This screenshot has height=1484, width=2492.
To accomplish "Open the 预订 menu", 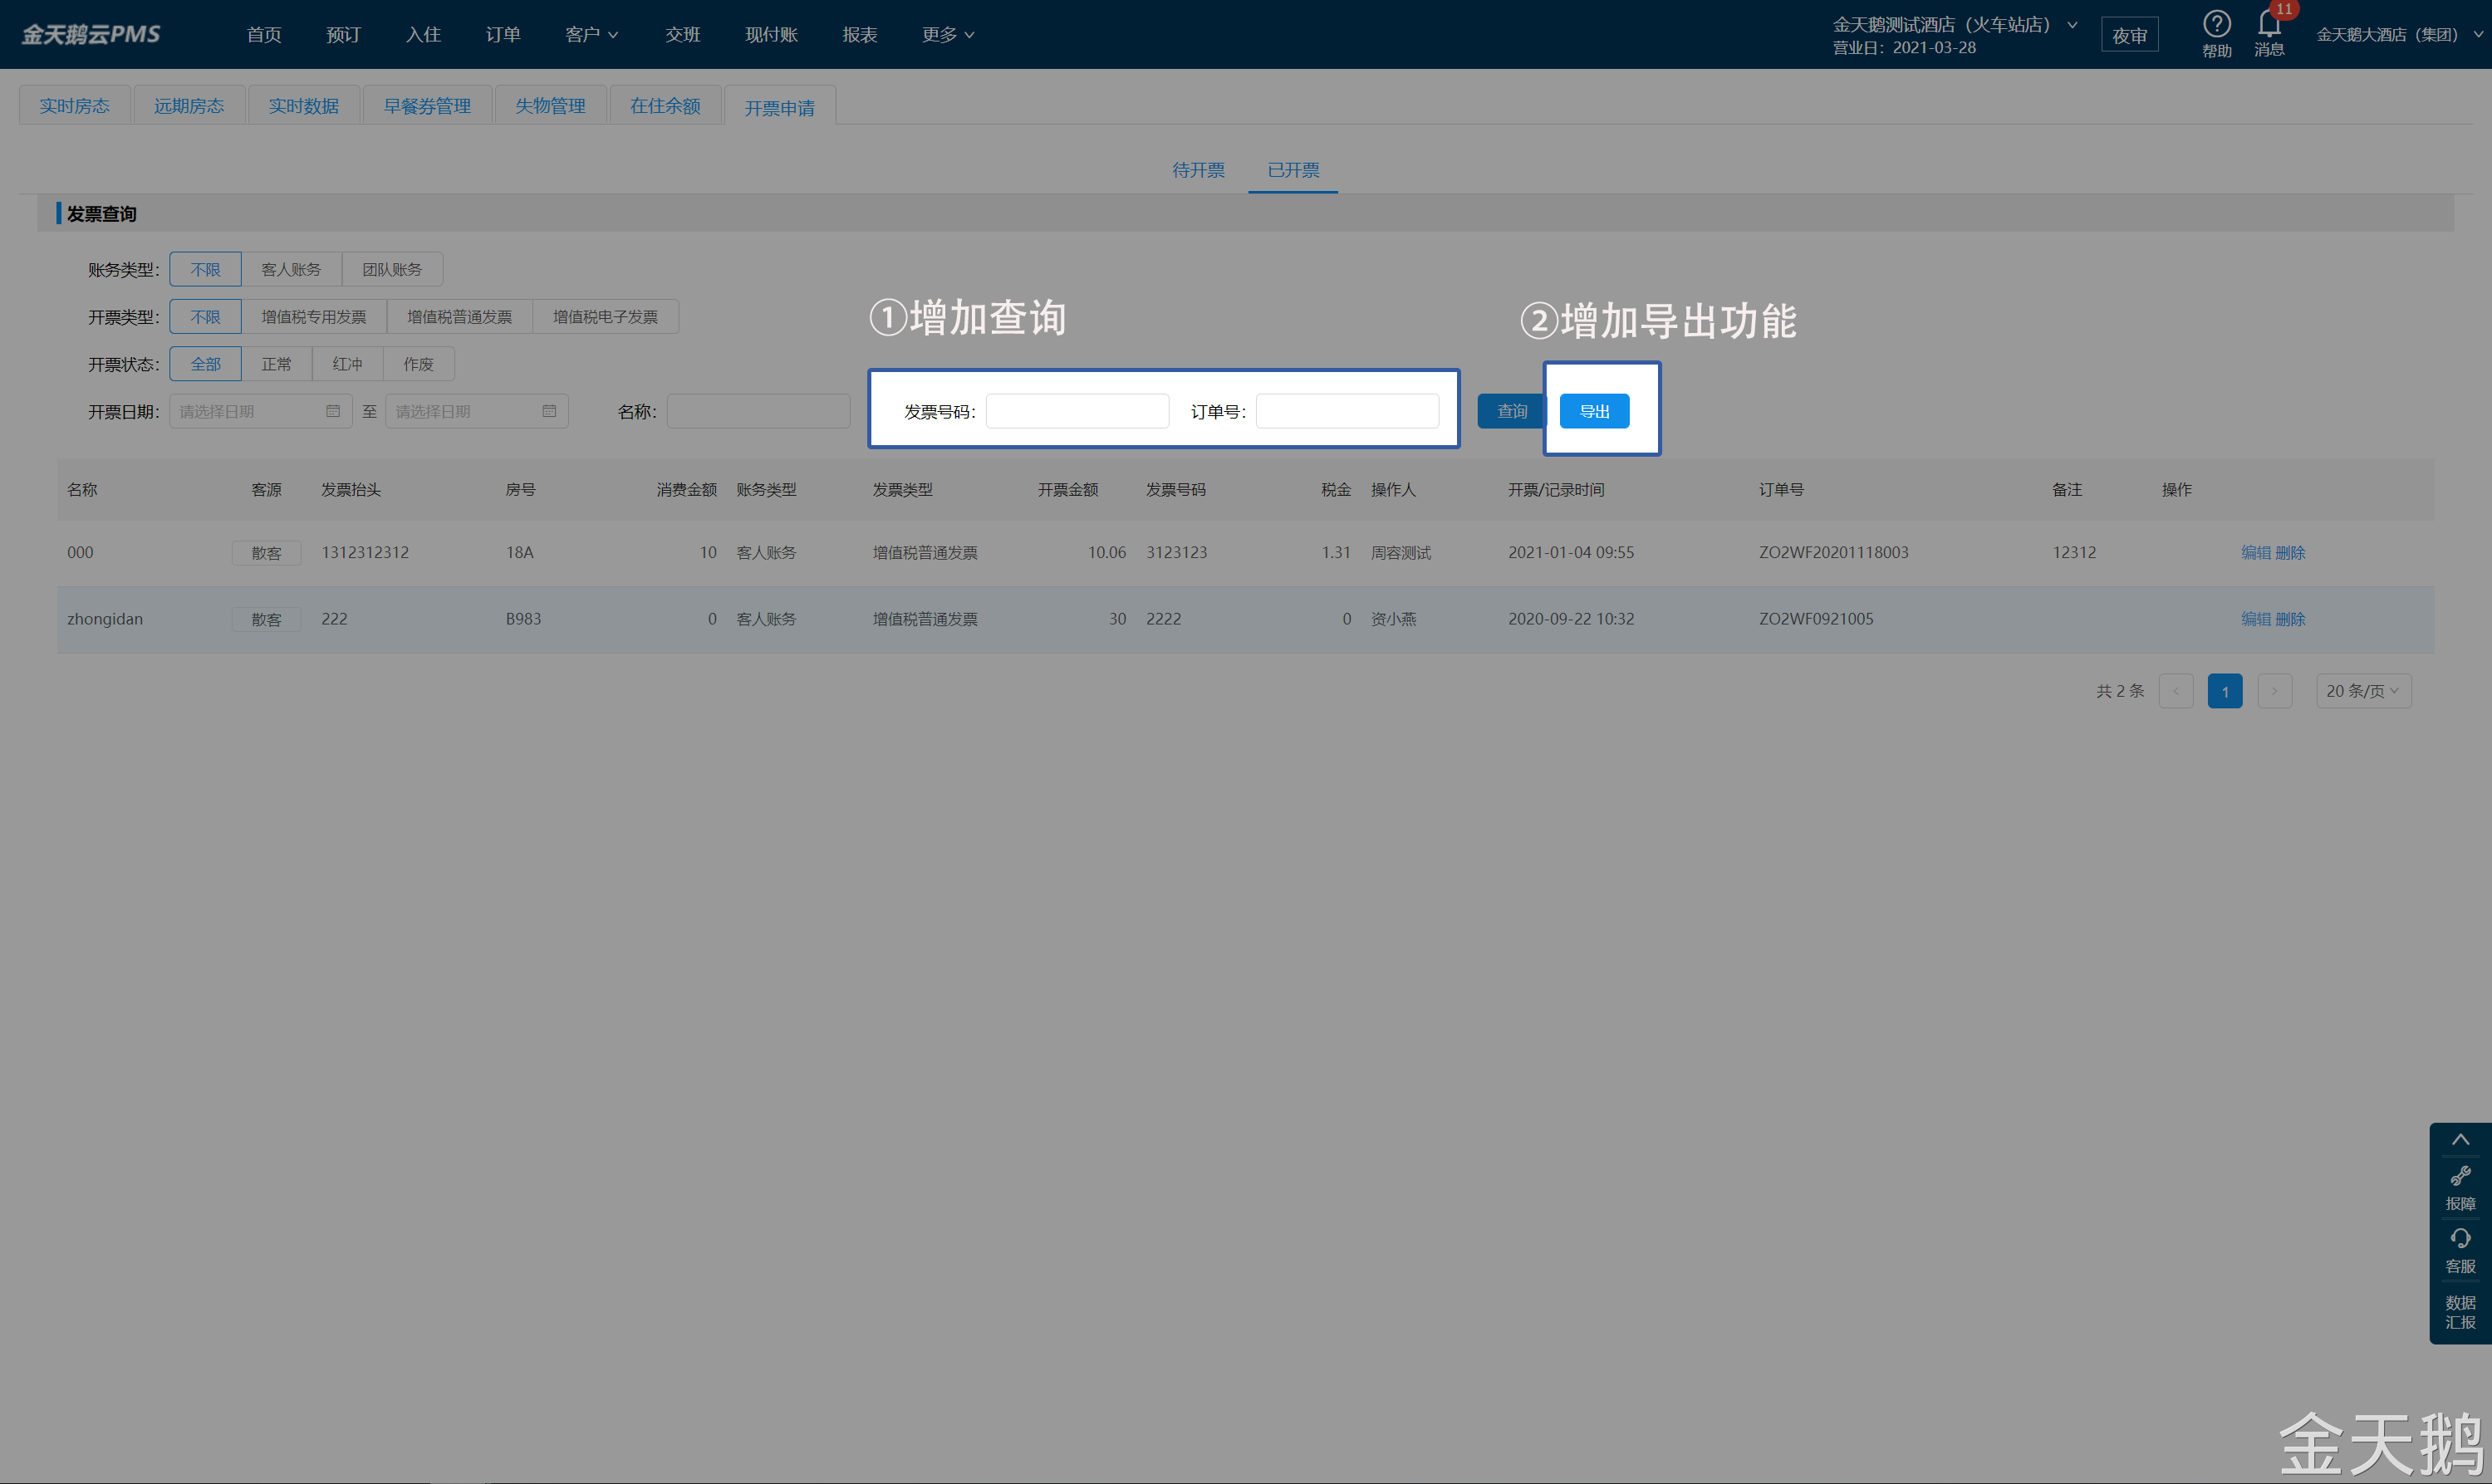I will (343, 34).
